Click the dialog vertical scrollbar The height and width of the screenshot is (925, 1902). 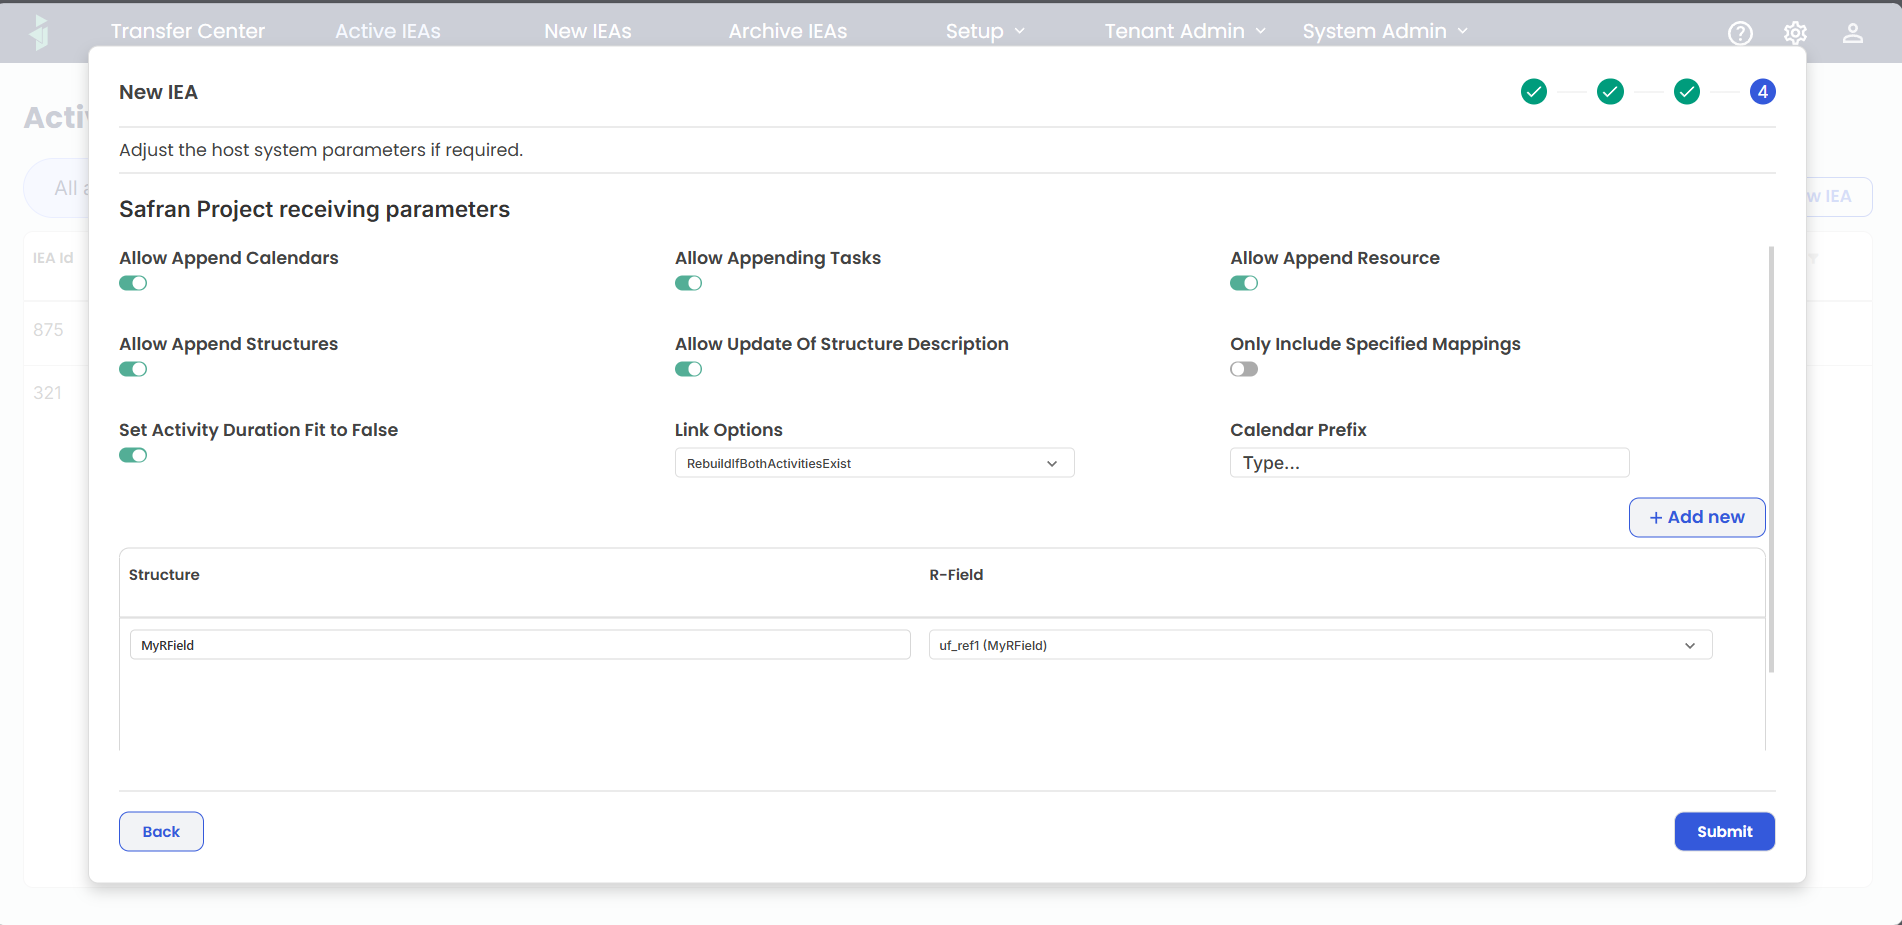(1771, 460)
